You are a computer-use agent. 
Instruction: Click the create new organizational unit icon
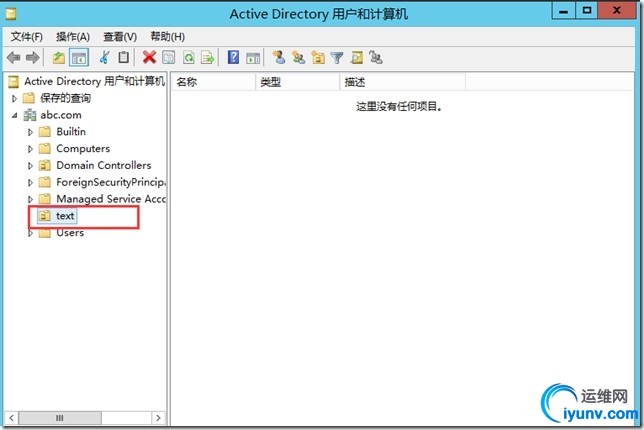click(x=318, y=57)
